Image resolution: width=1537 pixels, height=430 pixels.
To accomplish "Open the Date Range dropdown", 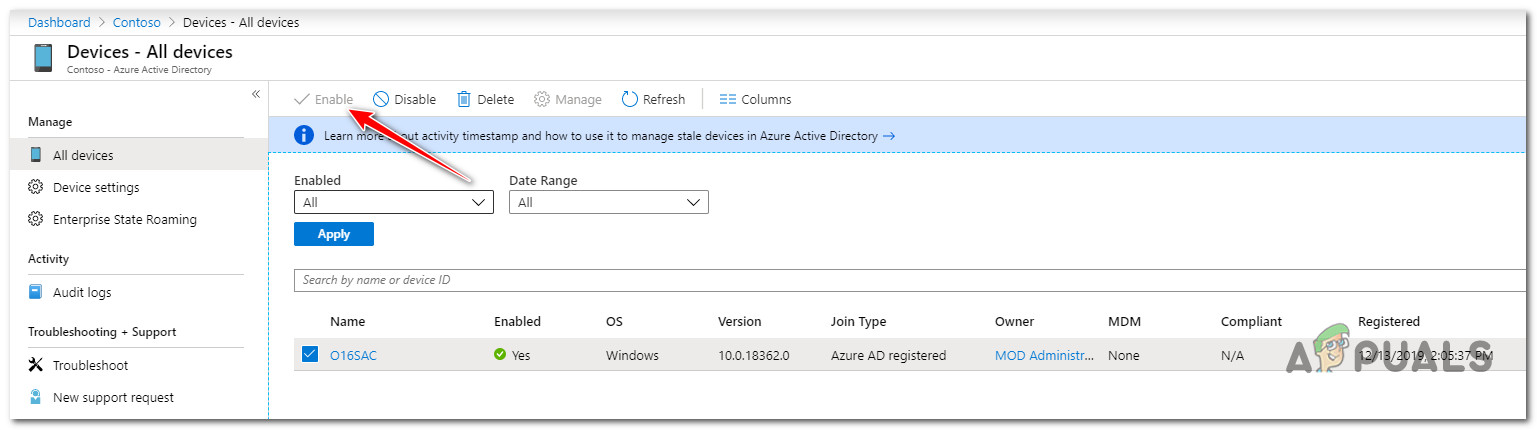I will (609, 202).
